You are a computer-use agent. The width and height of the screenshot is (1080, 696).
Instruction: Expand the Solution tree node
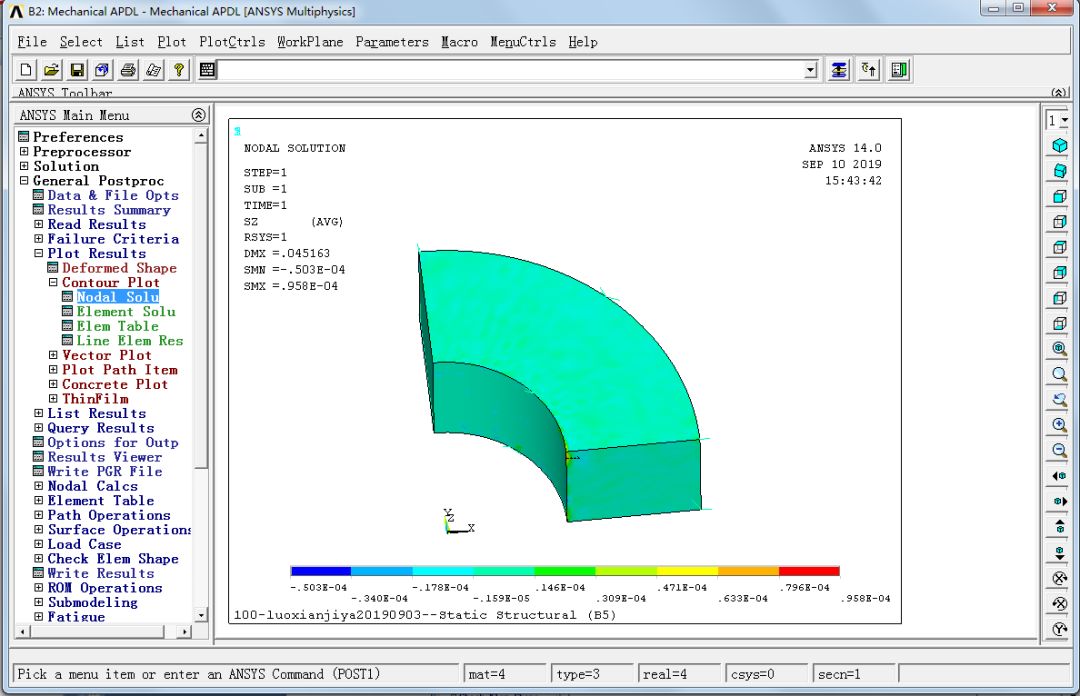click(x=24, y=166)
